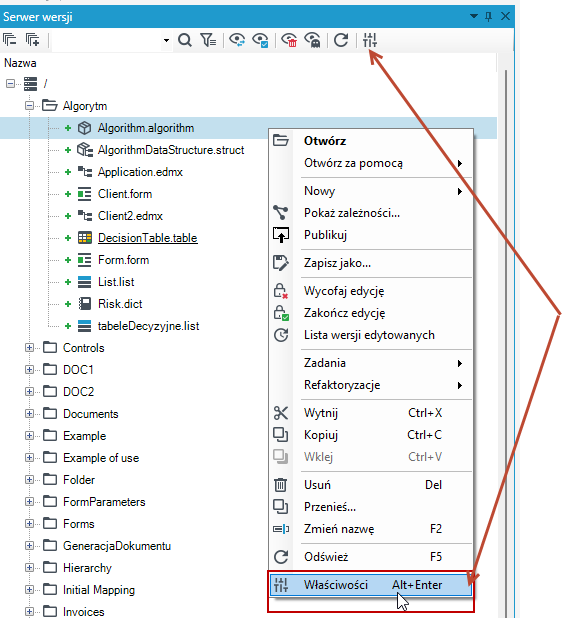
Task: Expand the Initial Mapping folder
Action: 29,590
